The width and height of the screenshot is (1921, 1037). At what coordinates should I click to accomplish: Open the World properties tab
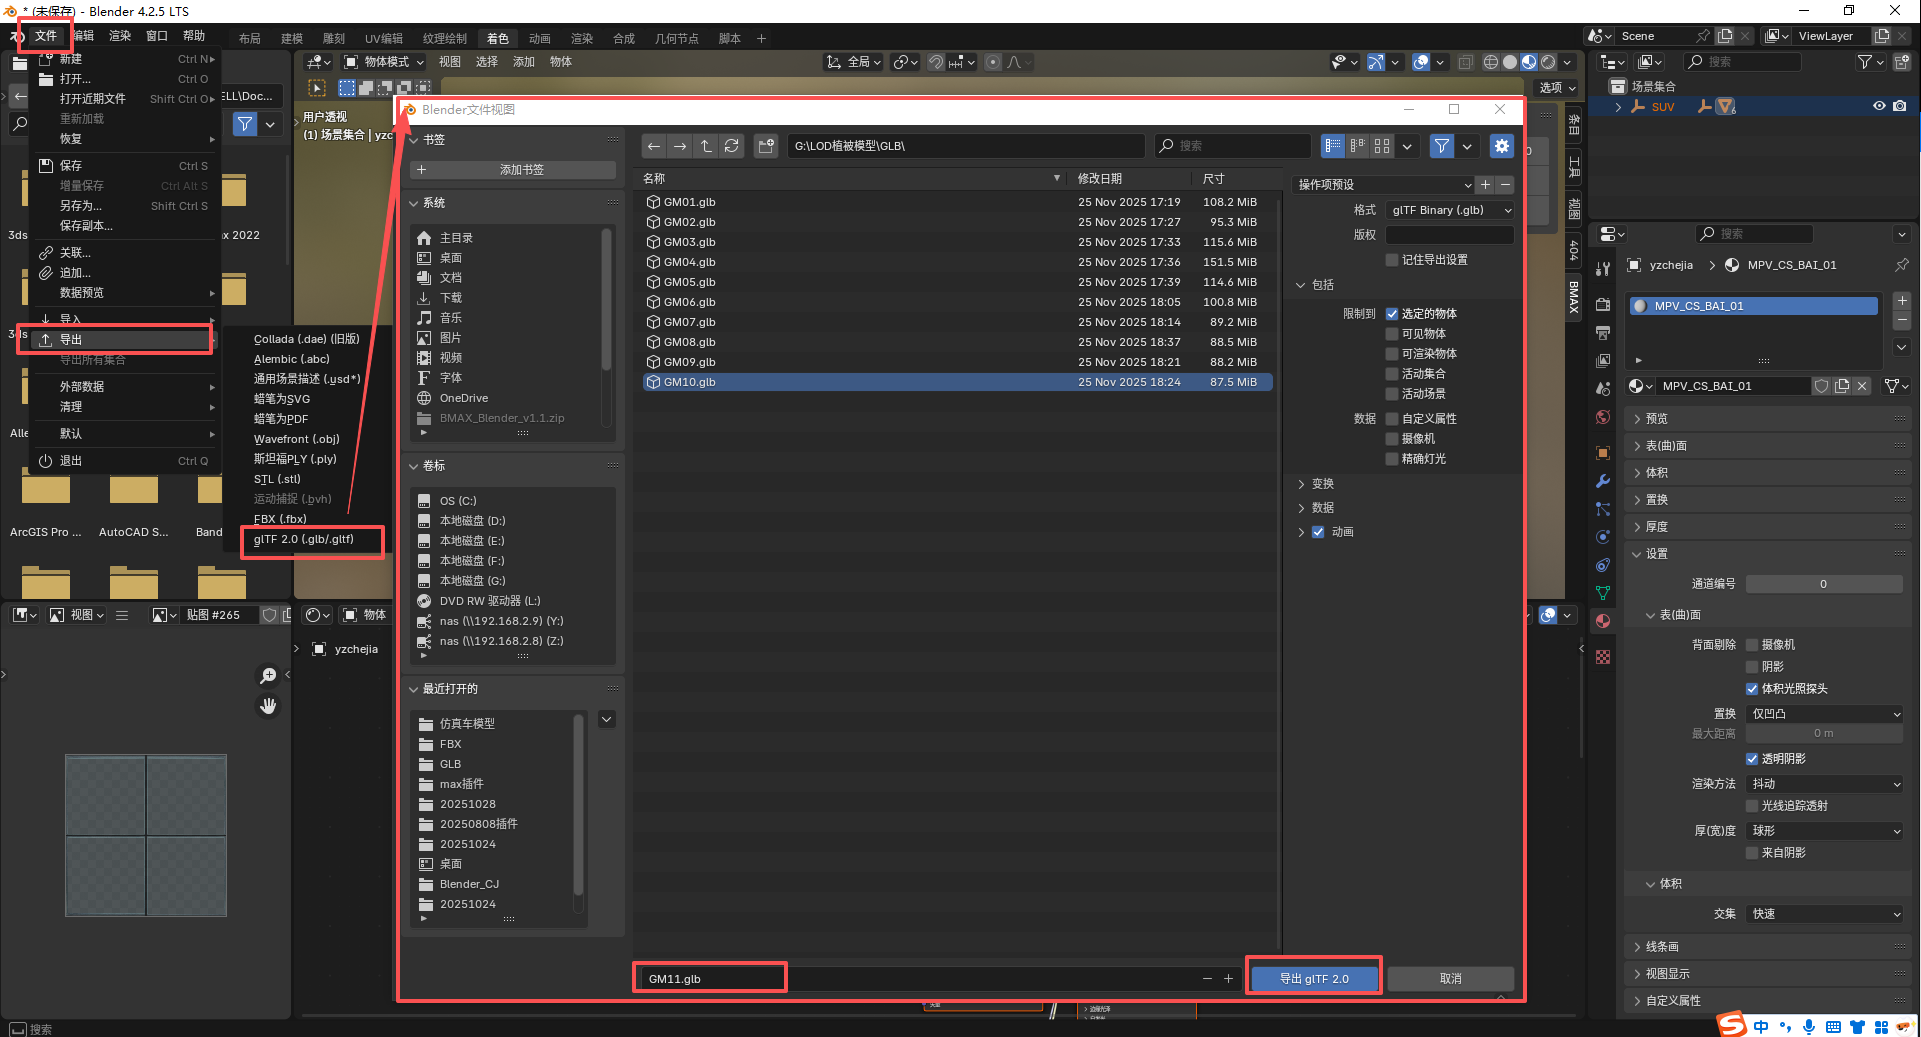[1603, 417]
